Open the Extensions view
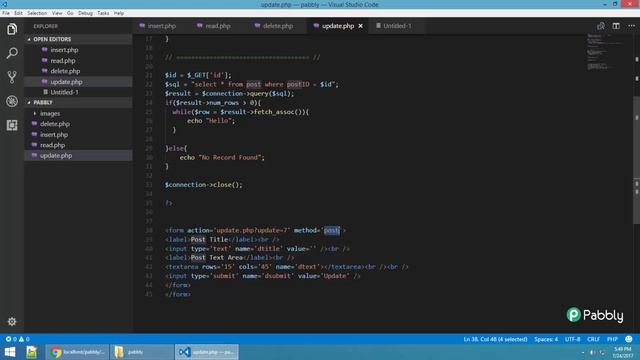The height and width of the screenshot is (360, 640). point(12,125)
